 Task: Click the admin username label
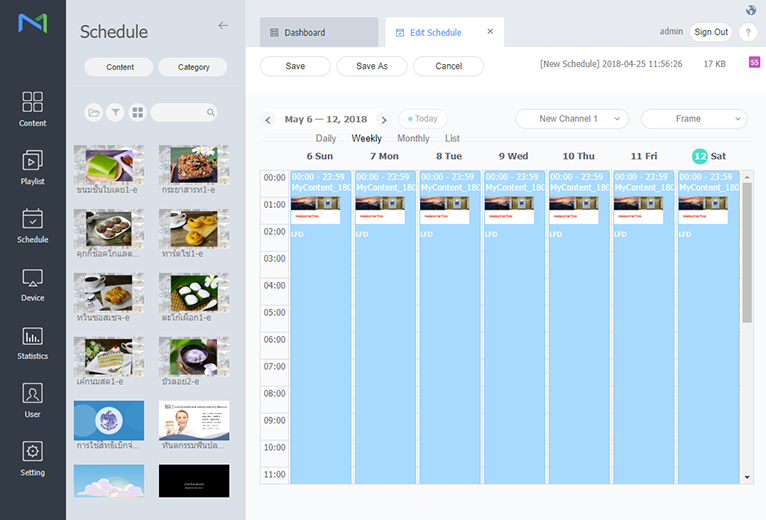coord(671,31)
